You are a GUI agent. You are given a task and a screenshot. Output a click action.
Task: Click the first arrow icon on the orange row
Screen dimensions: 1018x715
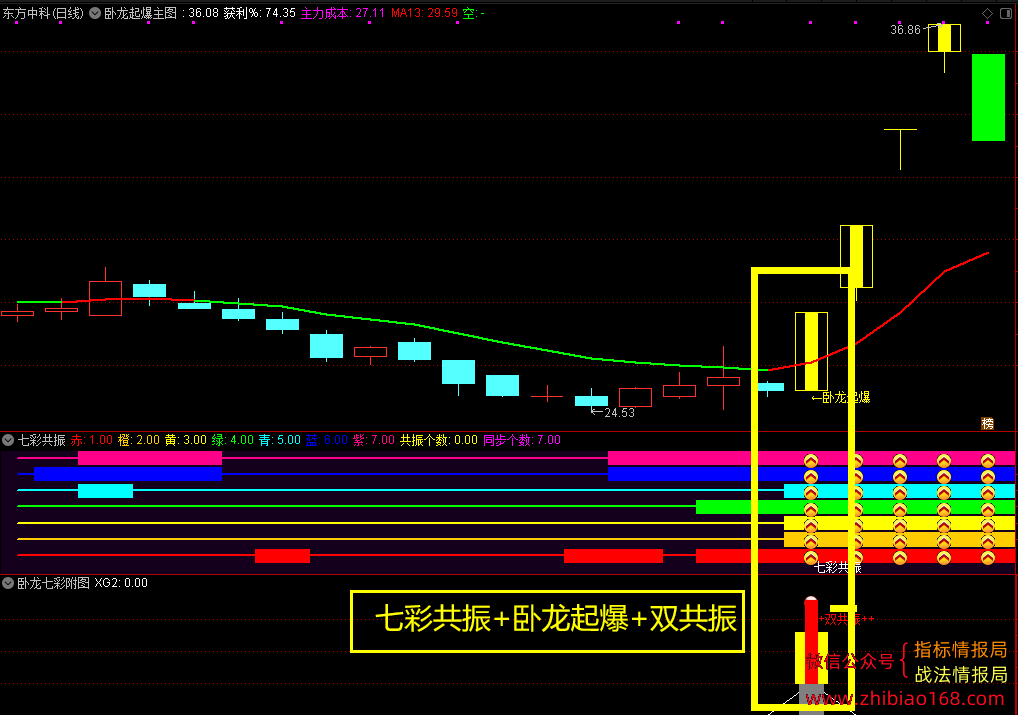811,541
